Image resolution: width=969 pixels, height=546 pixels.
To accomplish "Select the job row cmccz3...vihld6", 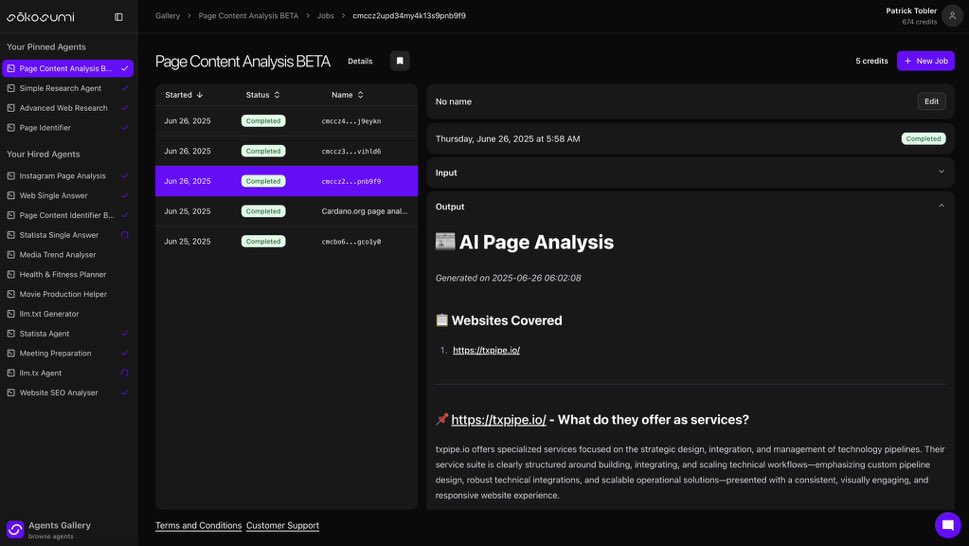I will coord(286,151).
